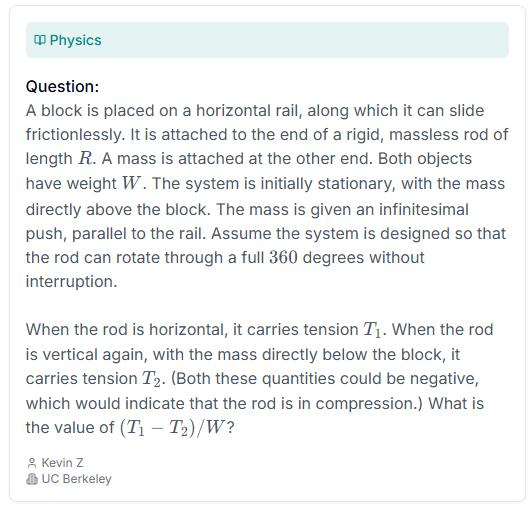Click the tension symbol T2 before '(Both these'
This screenshot has height=507, width=532.
[x=151, y=379]
